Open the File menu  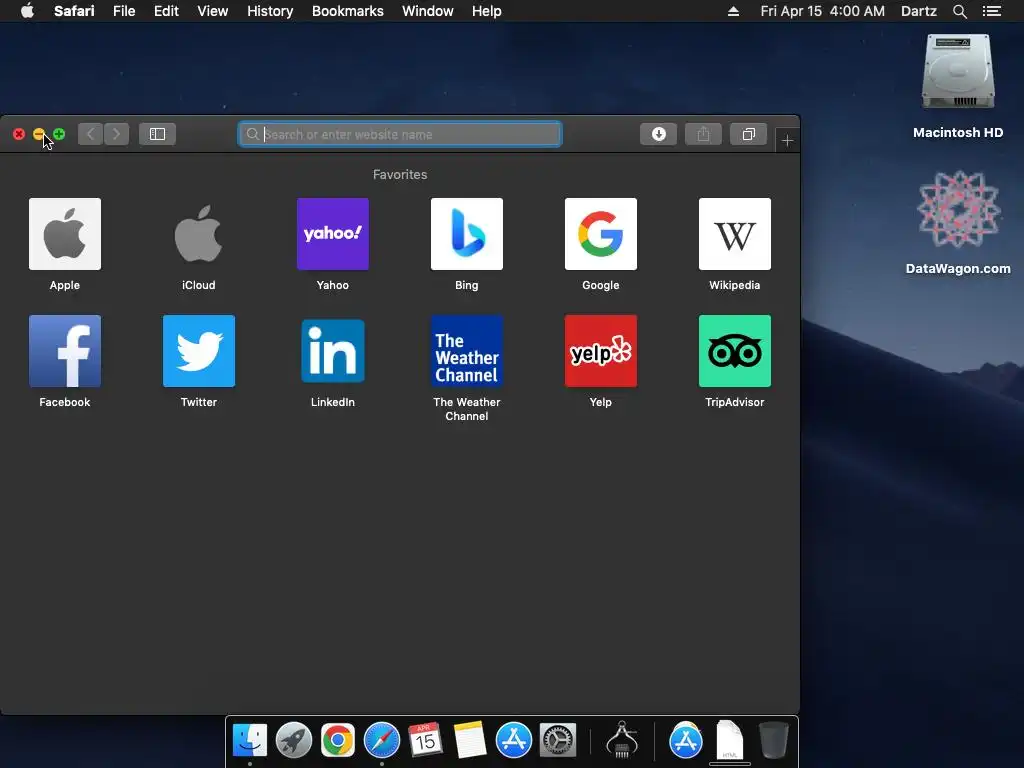123,11
